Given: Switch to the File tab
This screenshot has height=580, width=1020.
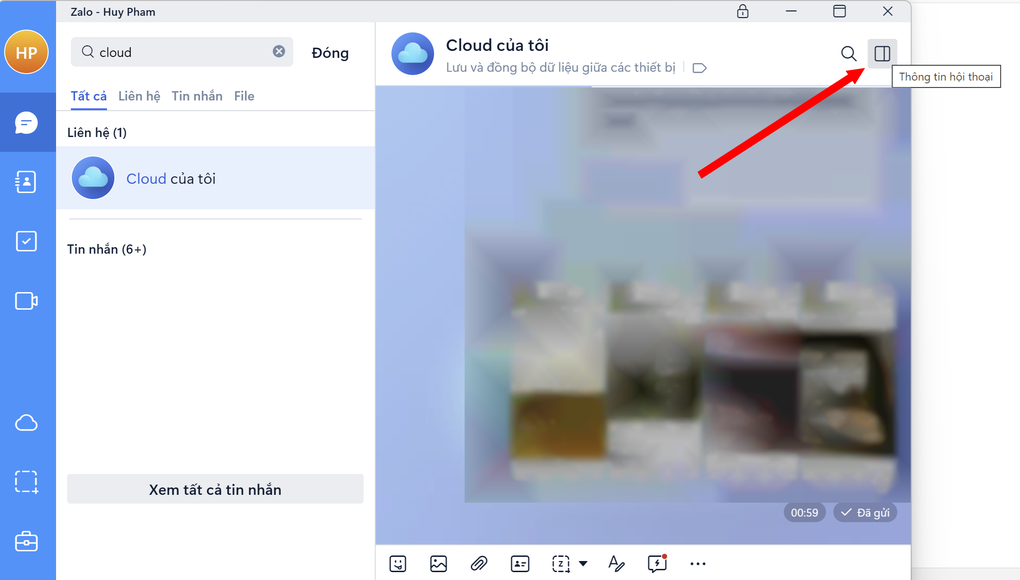Looking at the screenshot, I should (245, 96).
